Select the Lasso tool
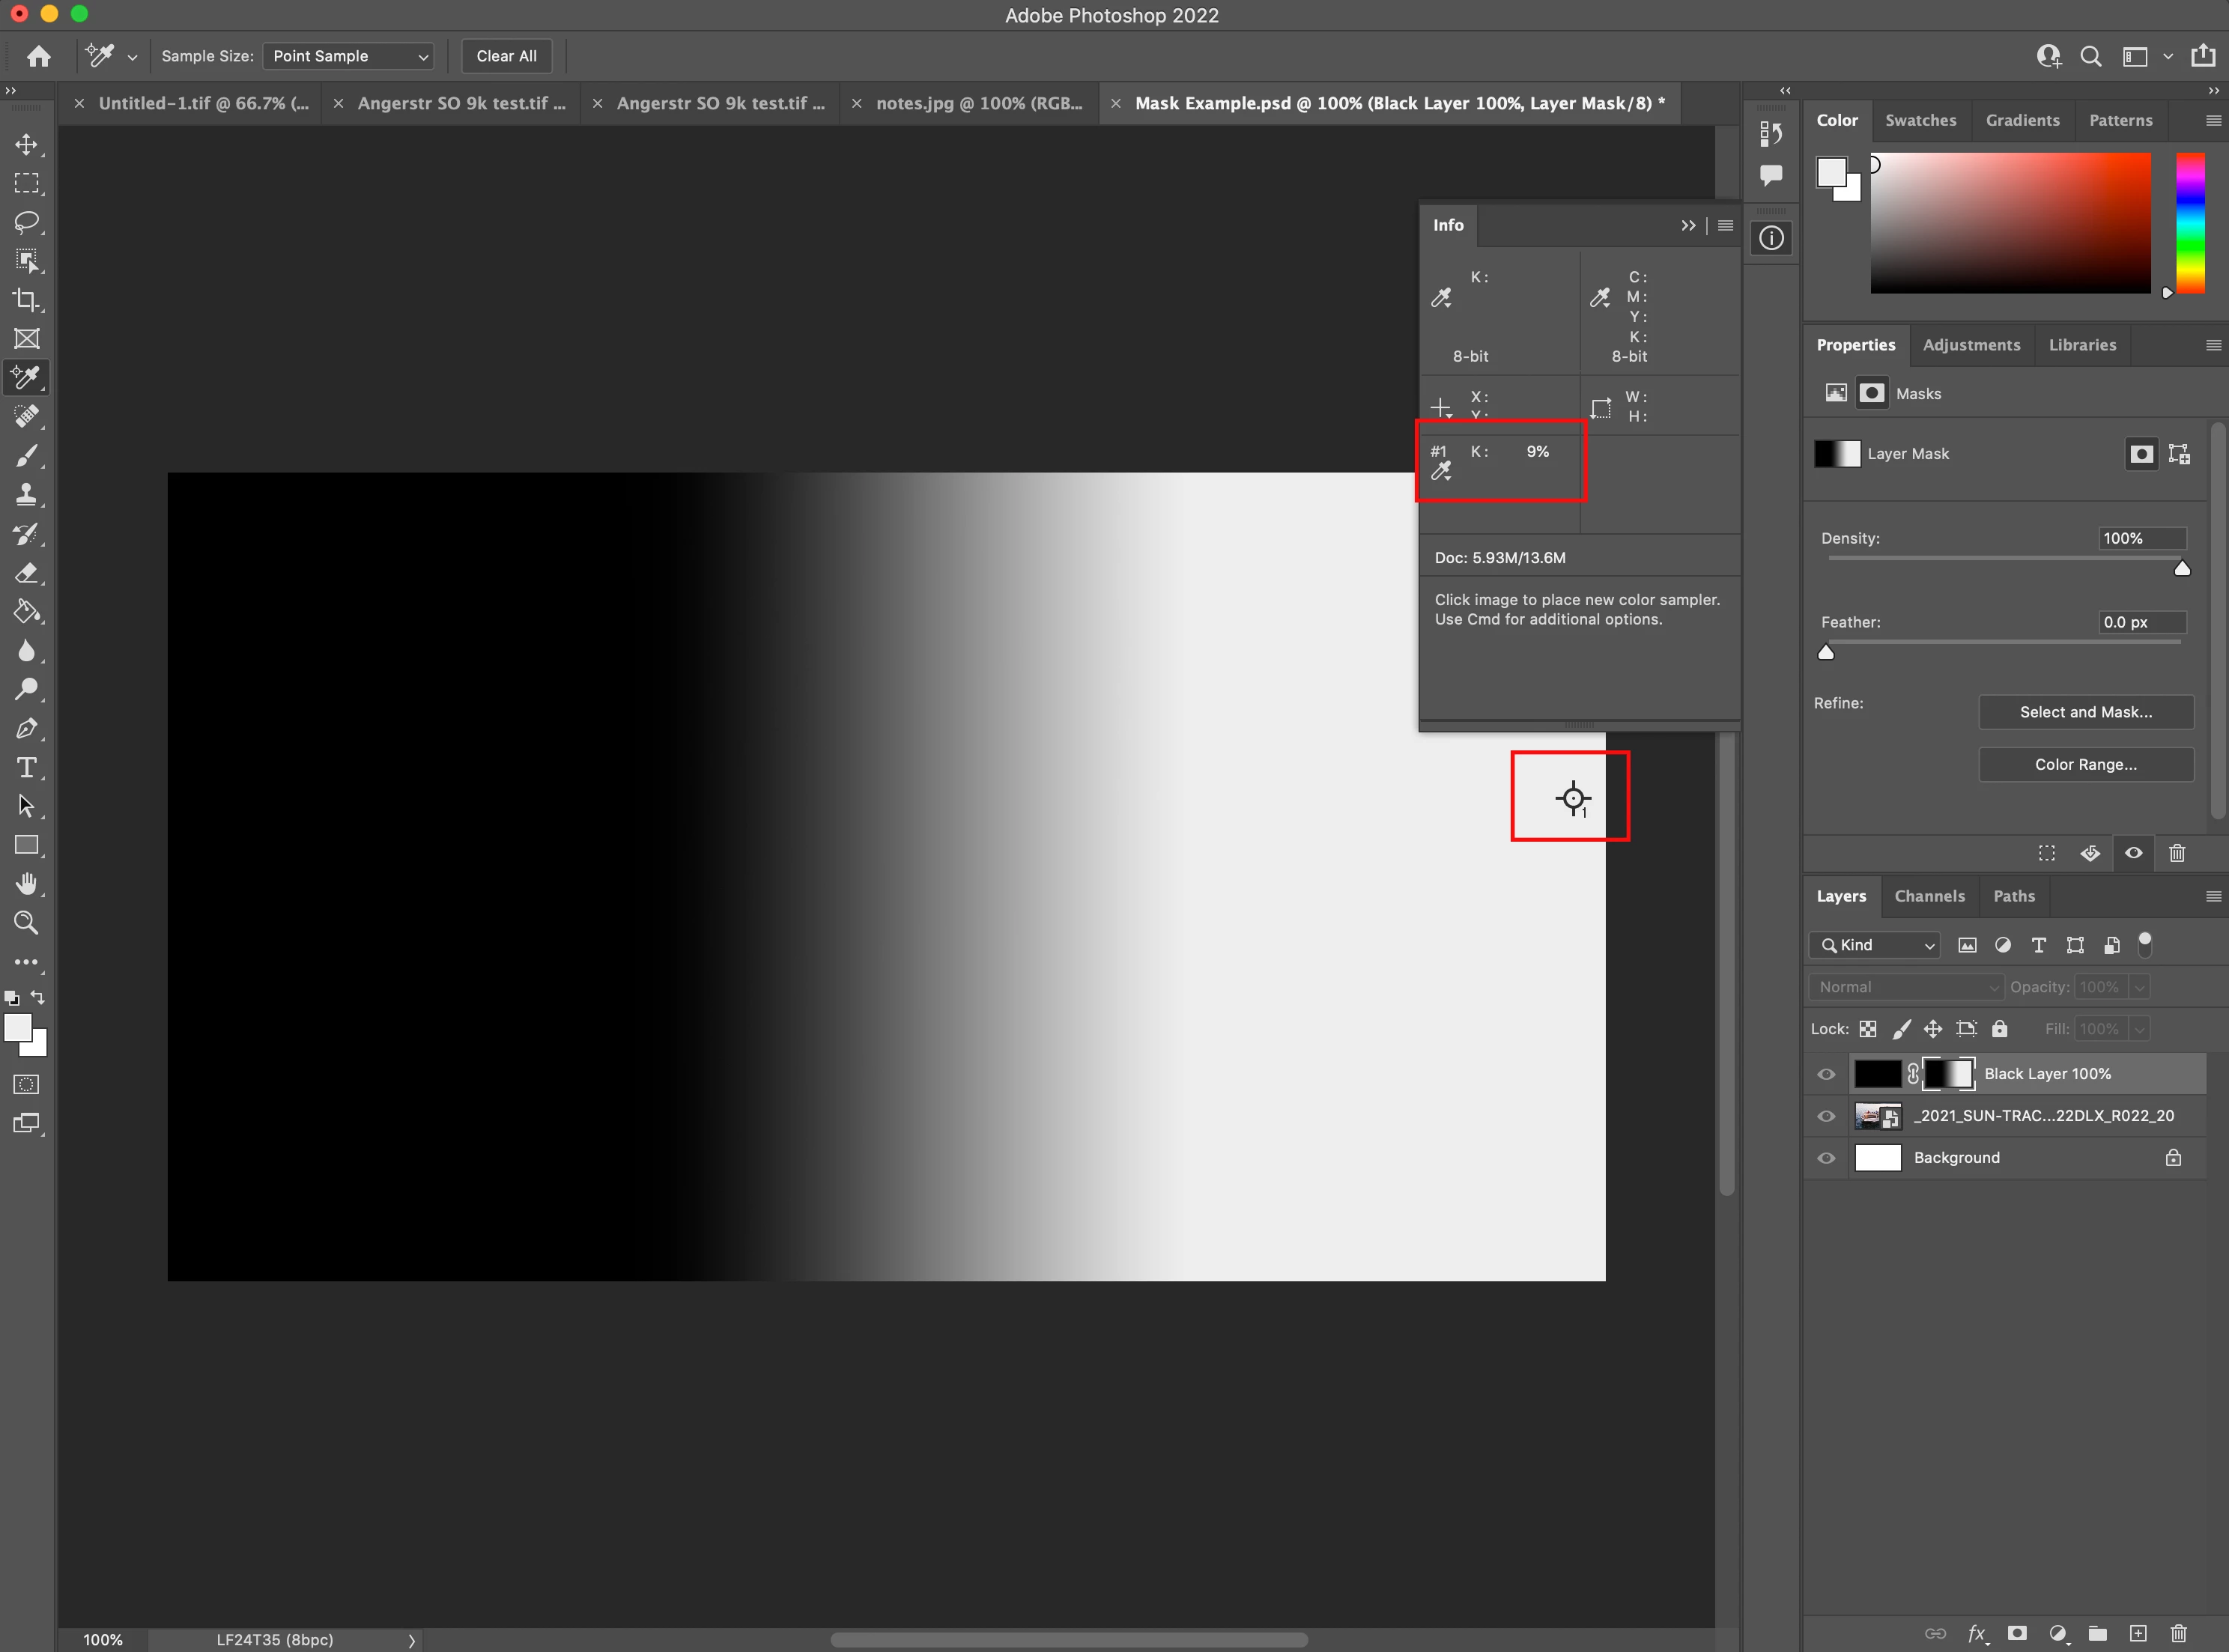This screenshot has width=2229, height=1652. pos(27,222)
